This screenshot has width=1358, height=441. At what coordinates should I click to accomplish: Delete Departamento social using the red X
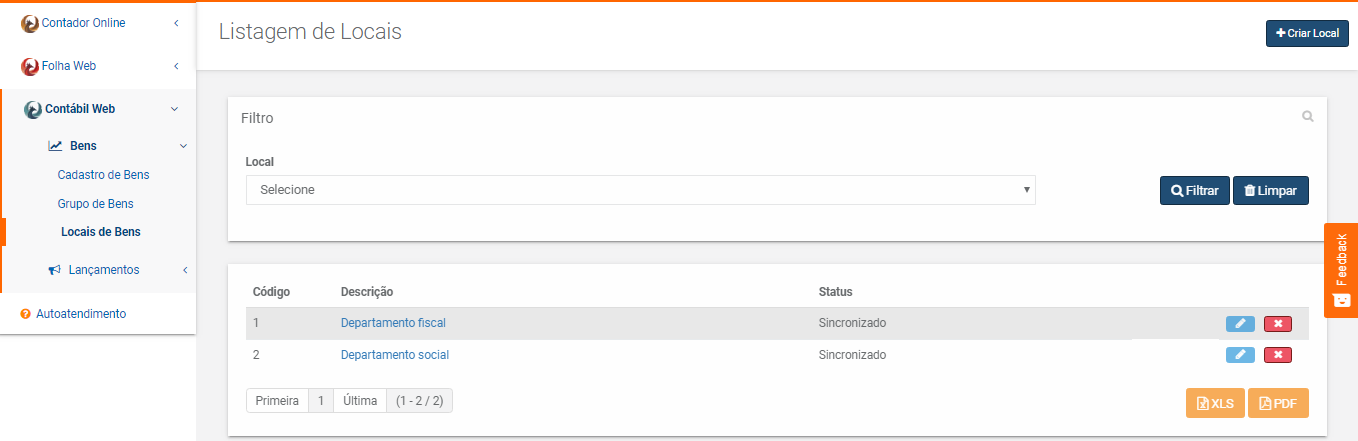[x=1278, y=354]
